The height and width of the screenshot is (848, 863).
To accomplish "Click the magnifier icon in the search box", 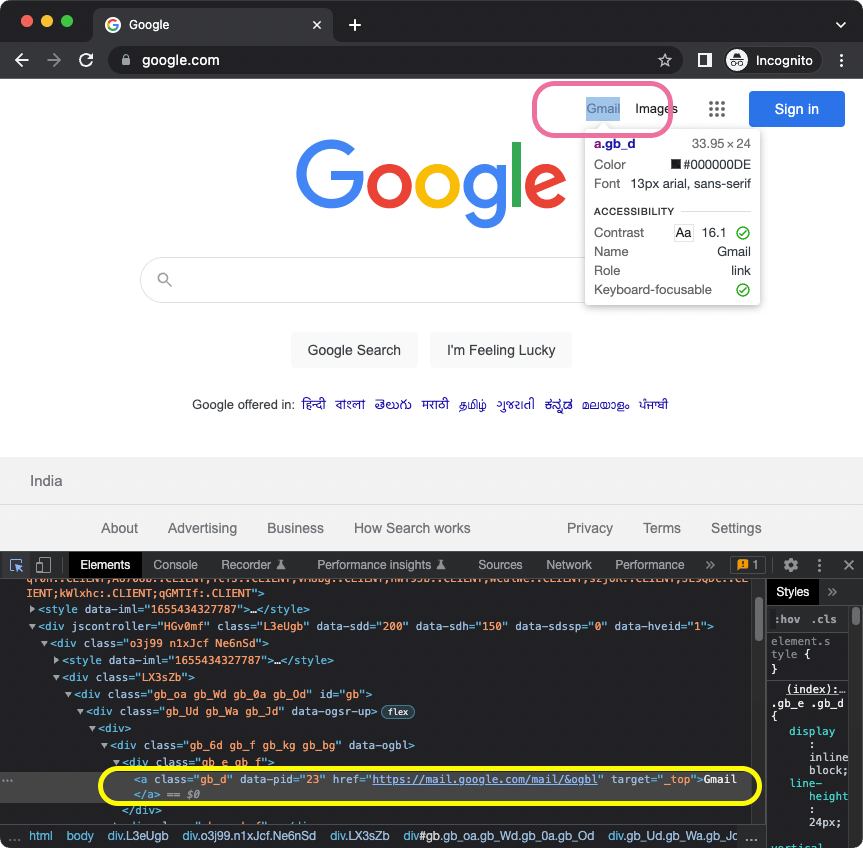I will click(165, 280).
